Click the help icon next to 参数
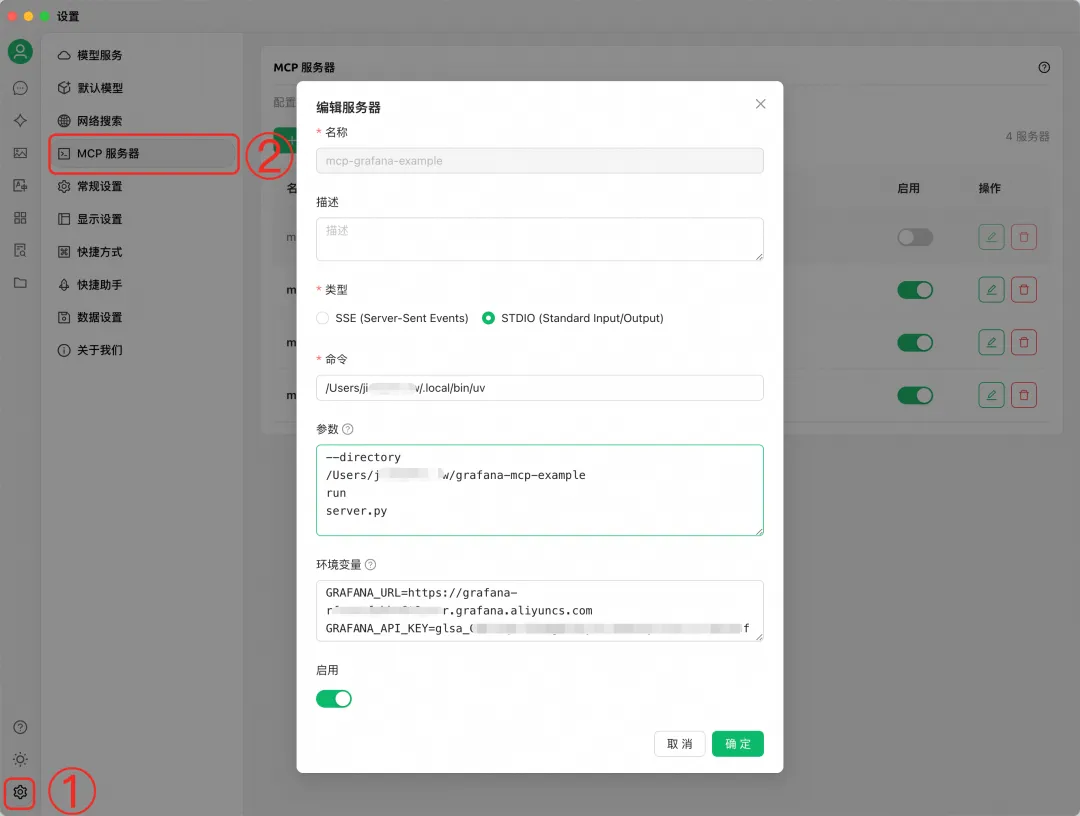Image resolution: width=1080 pixels, height=816 pixels. pyautogui.click(x=348, y=429)
